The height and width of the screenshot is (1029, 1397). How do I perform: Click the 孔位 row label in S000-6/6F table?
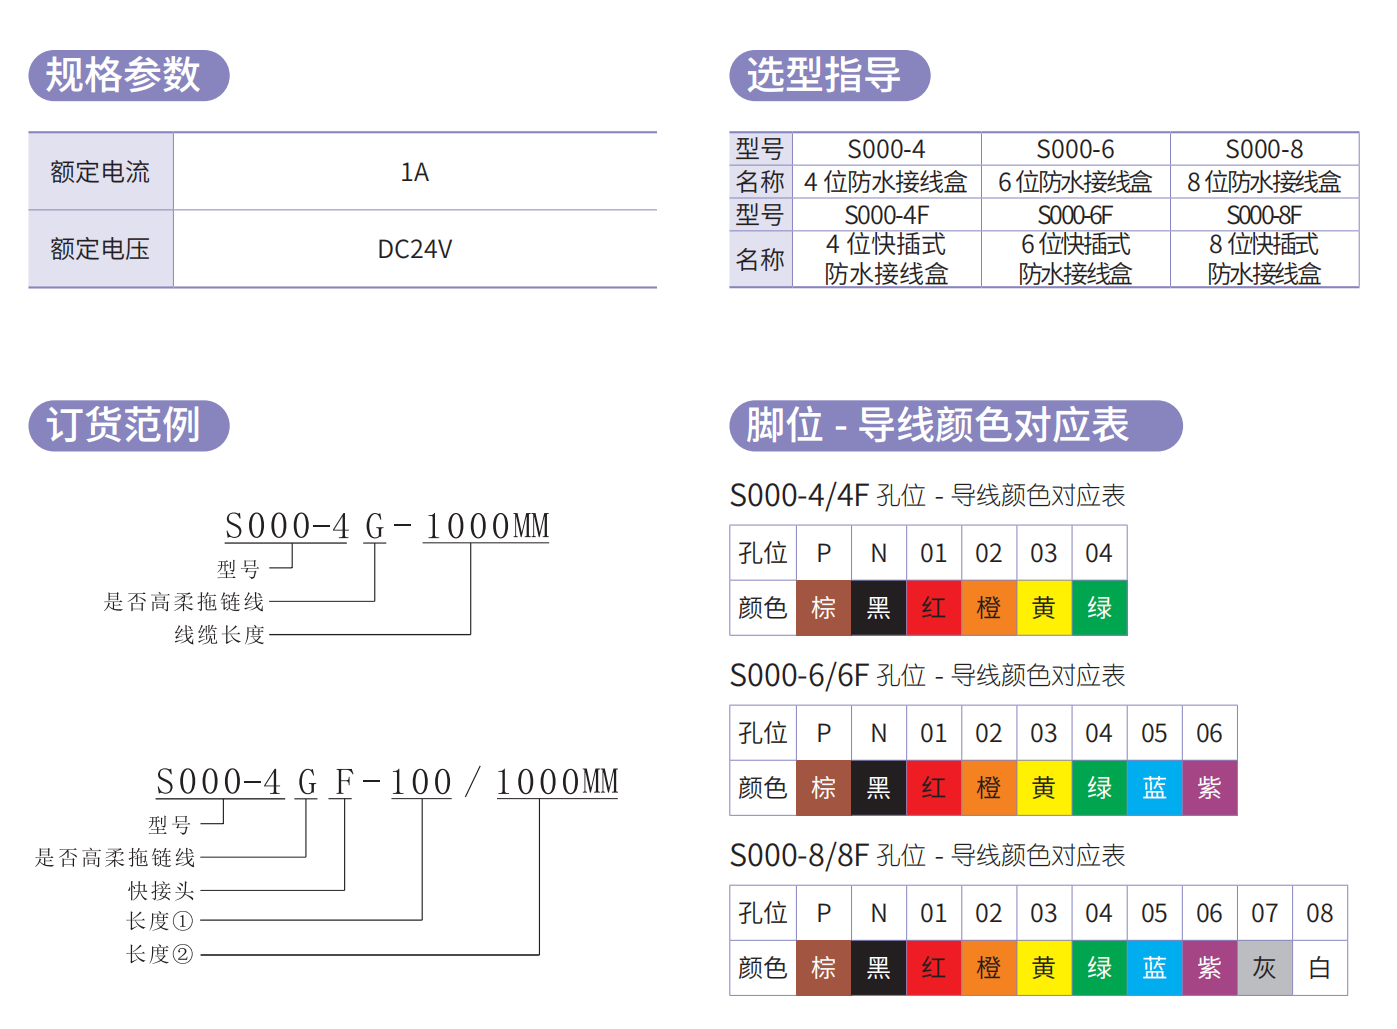coord(763,733)
